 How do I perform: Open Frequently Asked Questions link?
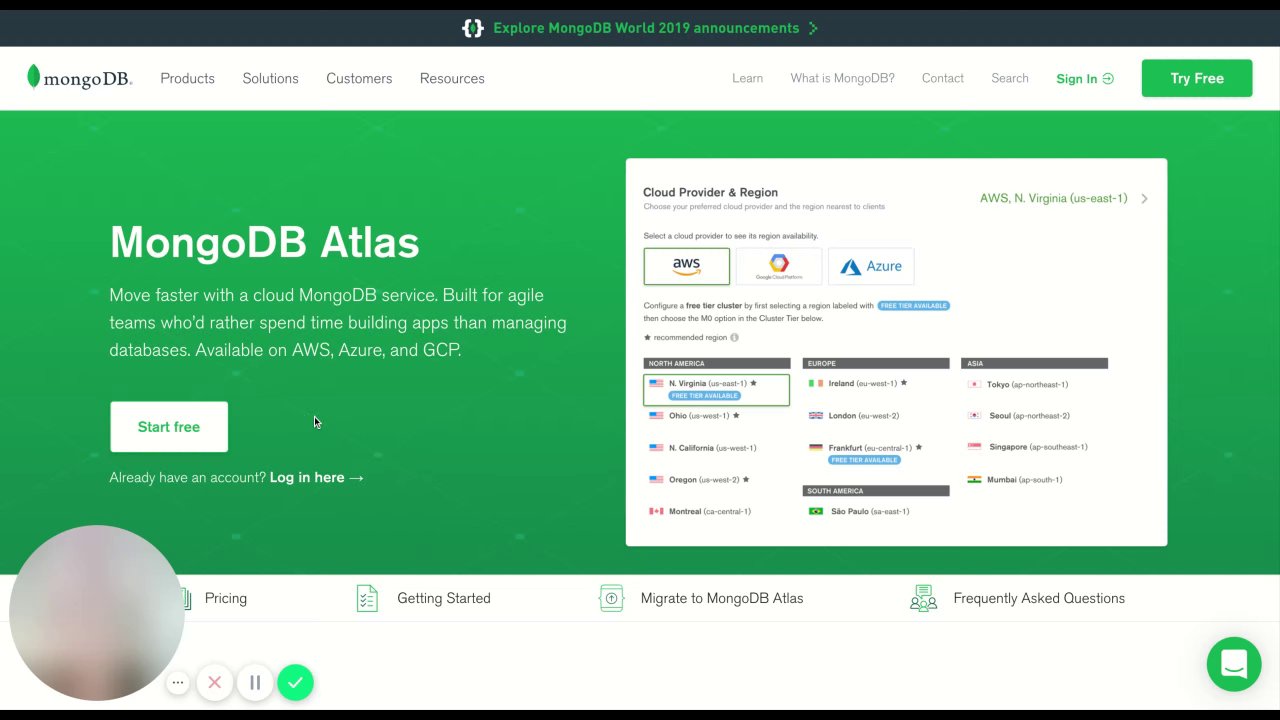pos(1039,598)
